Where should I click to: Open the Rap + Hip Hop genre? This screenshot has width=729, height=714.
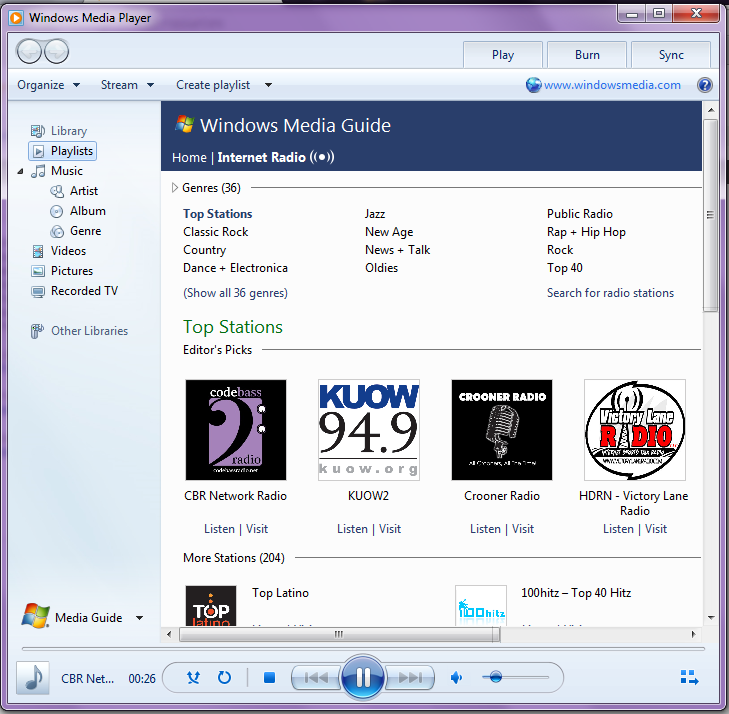(586, 232)
